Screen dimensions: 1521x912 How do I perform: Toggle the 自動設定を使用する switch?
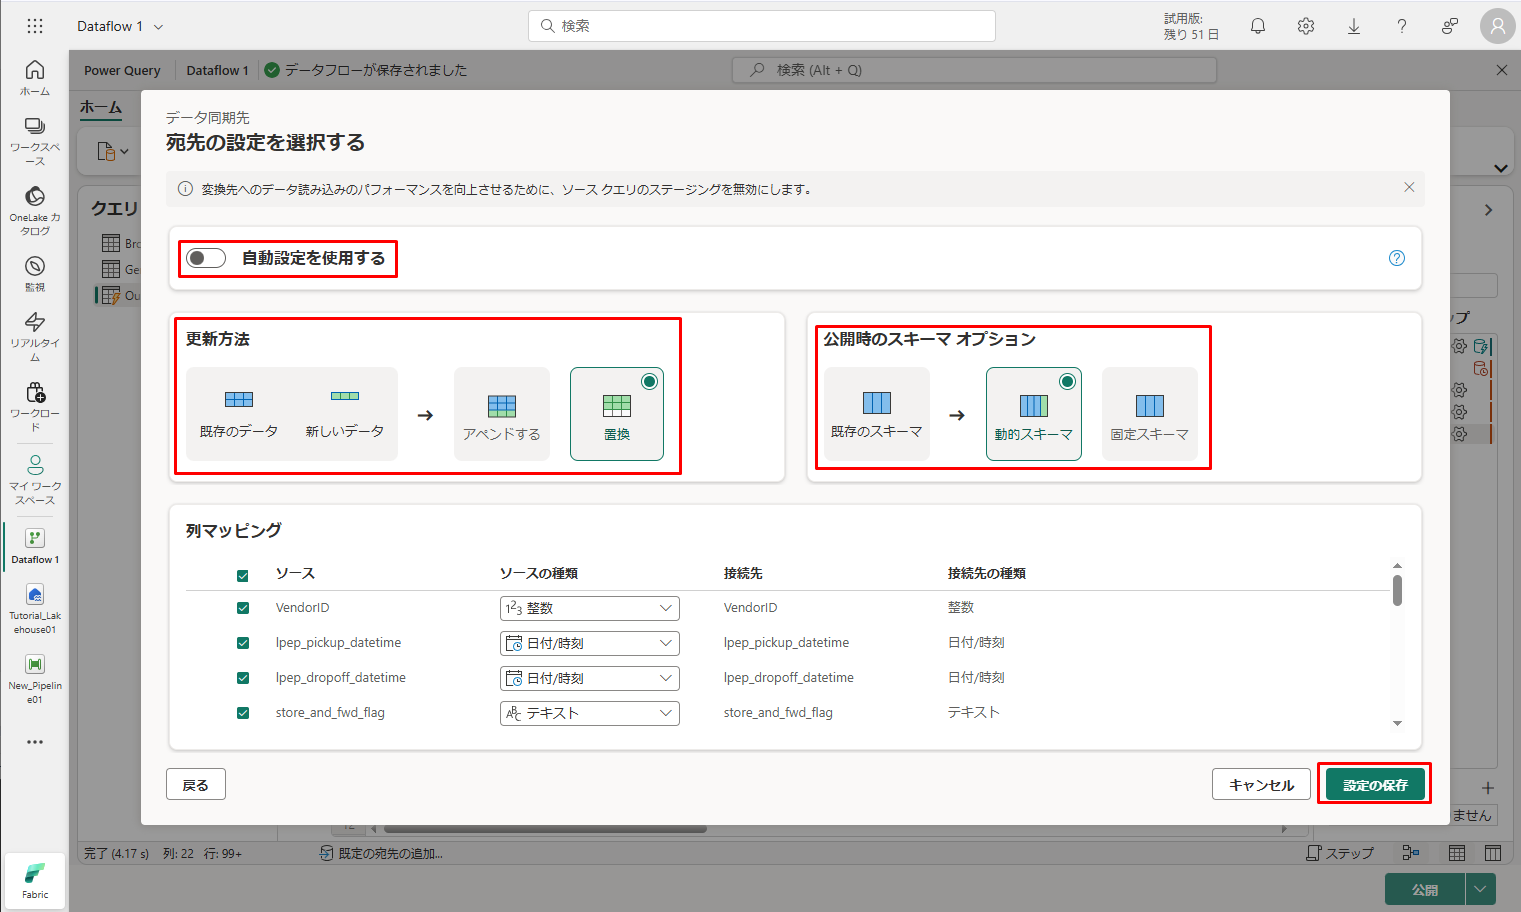click(x=206, y=258)
